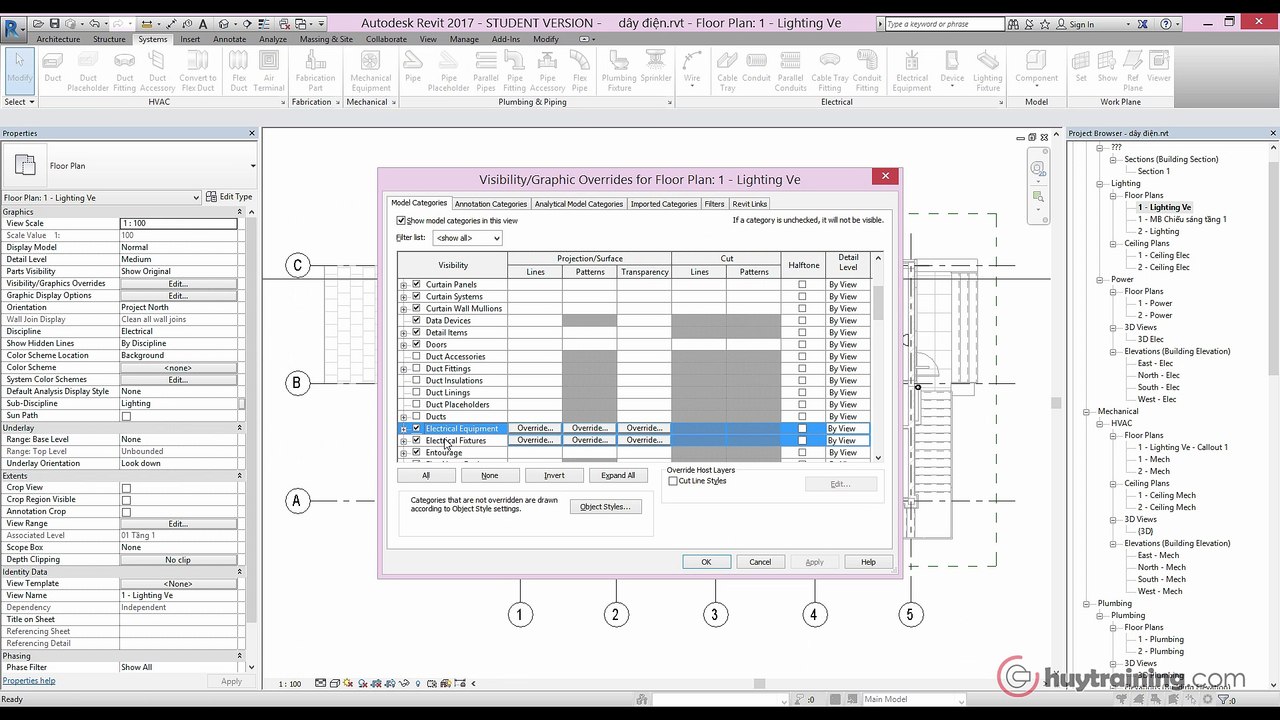This screenshot has height=720, width=1280.
Task: Click the category list vertical scrollbar
Action: pyautogui.click(x=878, y=358)
